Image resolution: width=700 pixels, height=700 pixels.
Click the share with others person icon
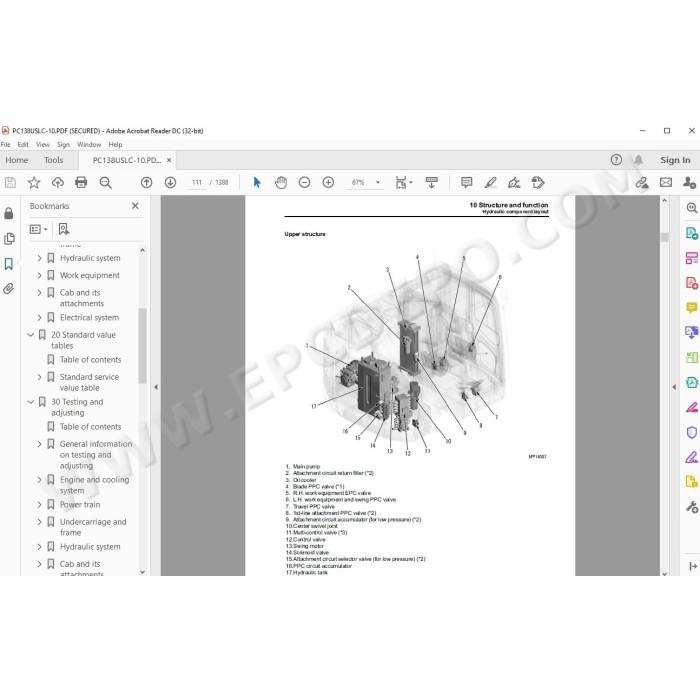(x=689, y=183)
